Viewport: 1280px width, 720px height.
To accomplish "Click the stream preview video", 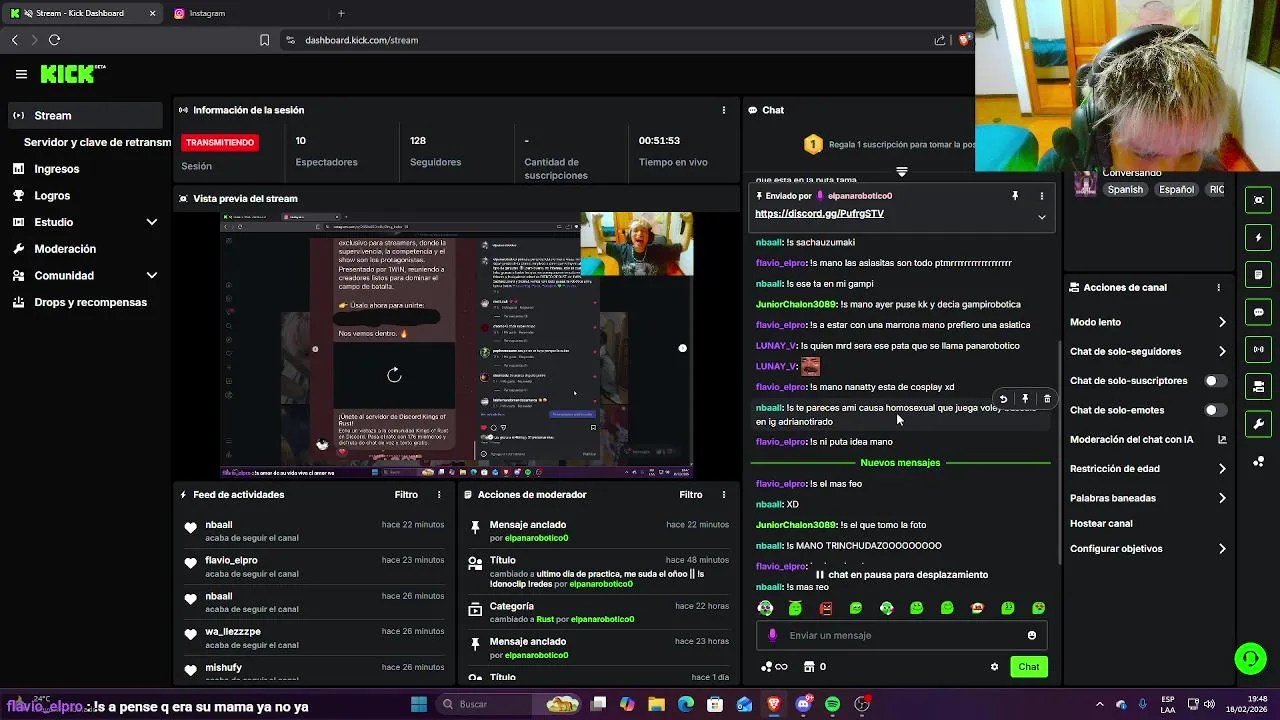I will (457, 345).
